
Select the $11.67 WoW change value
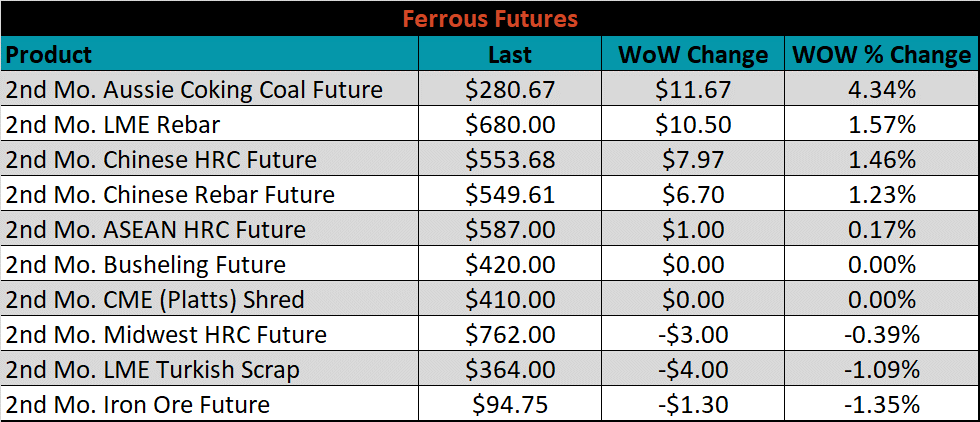[692, 89]
